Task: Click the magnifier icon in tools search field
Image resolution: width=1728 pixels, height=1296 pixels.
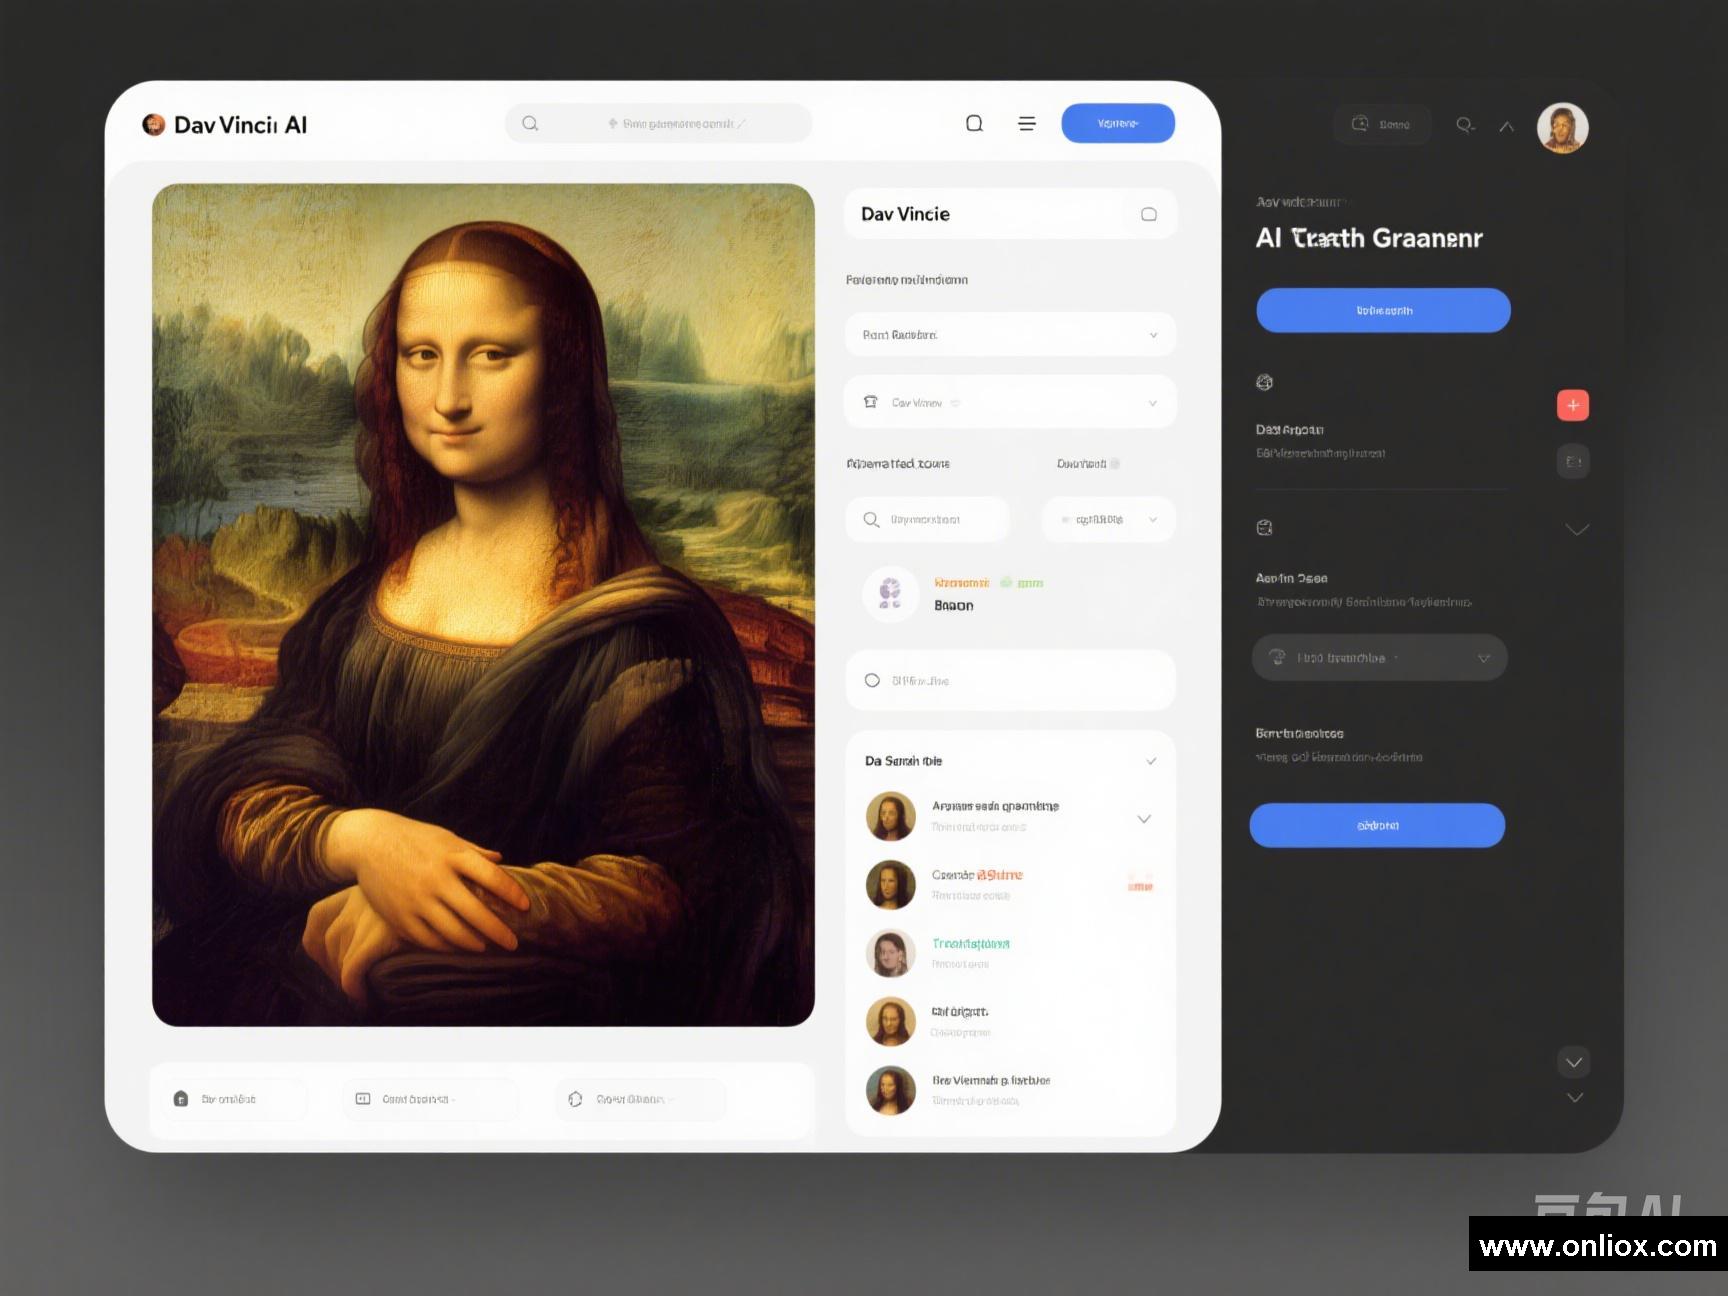Action: click(x=871, y=519)
